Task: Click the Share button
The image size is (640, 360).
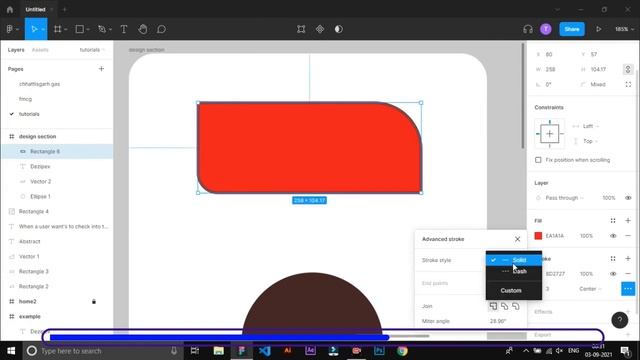Action: coord(572,29)
